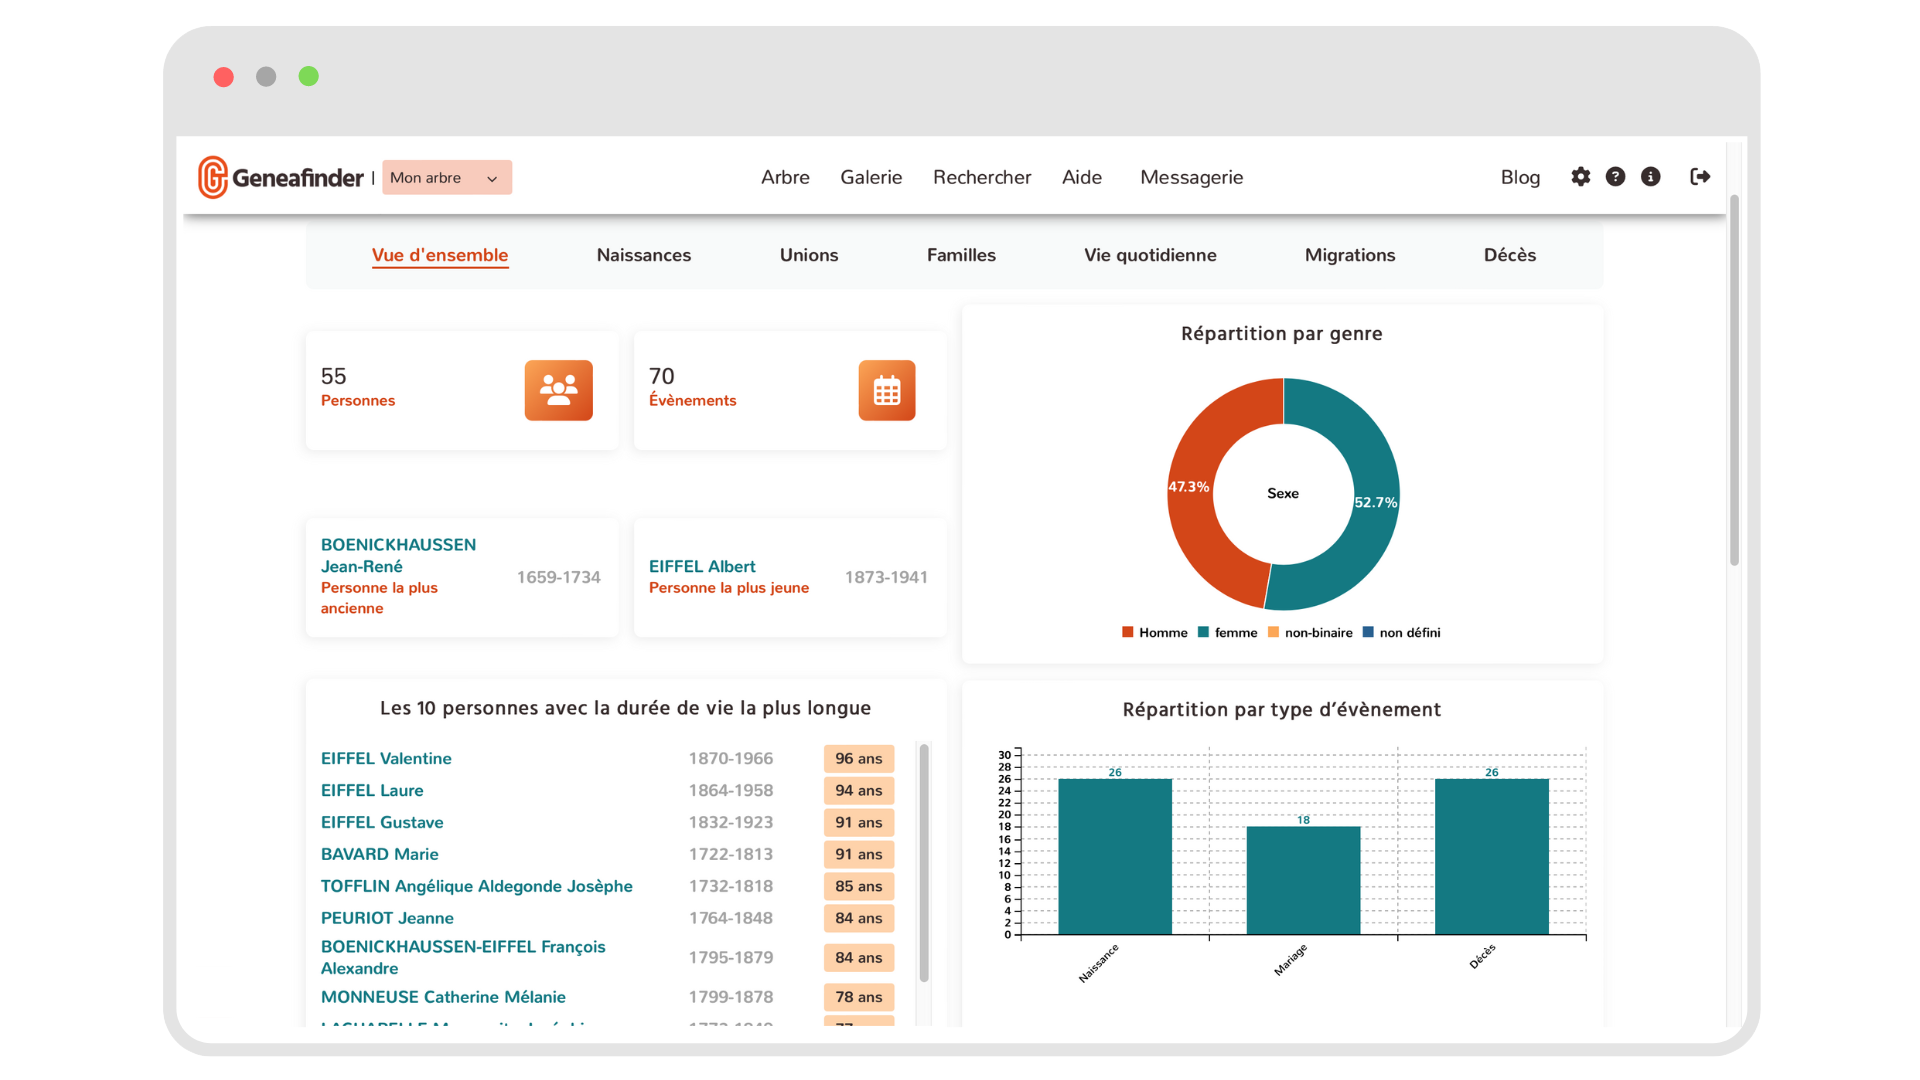1920x1080 pixels.
Task: Open EIFFEL Gustave's profile link
Action: pyautogui.click(x=381, y=822)
